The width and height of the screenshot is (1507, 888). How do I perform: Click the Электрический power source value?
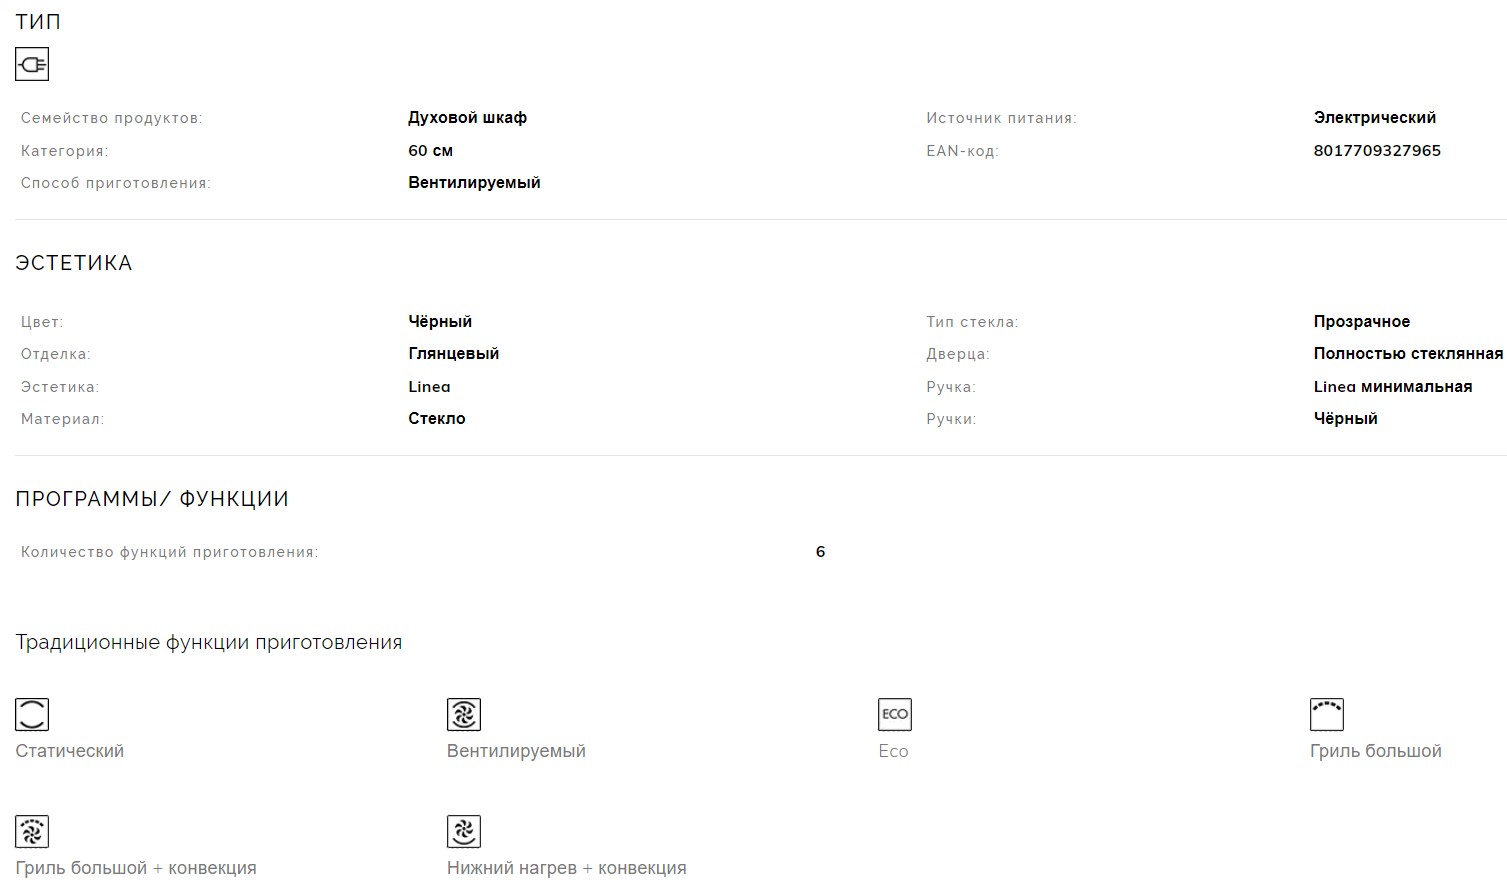pyautogui.click(x=1374, y=118)
